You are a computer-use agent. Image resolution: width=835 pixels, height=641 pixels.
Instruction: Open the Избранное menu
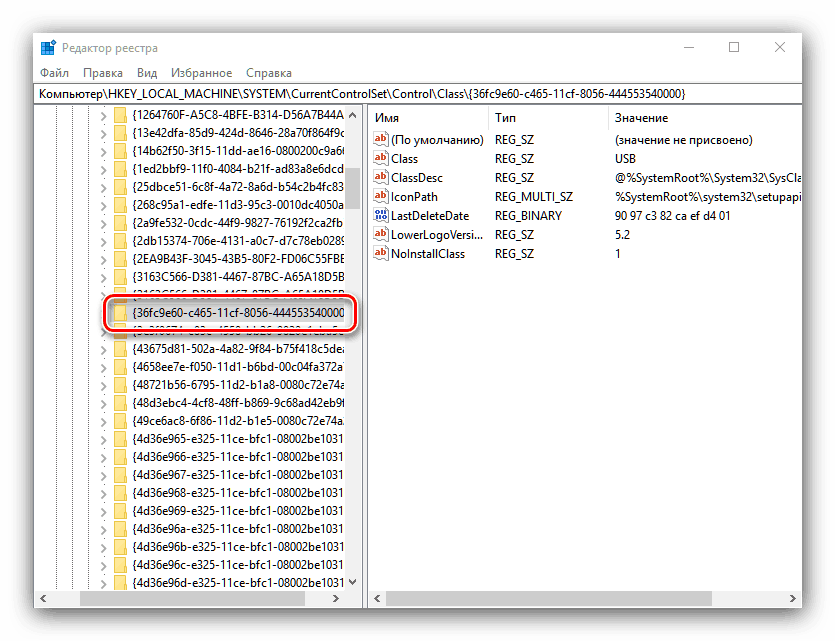pos(201,72)
